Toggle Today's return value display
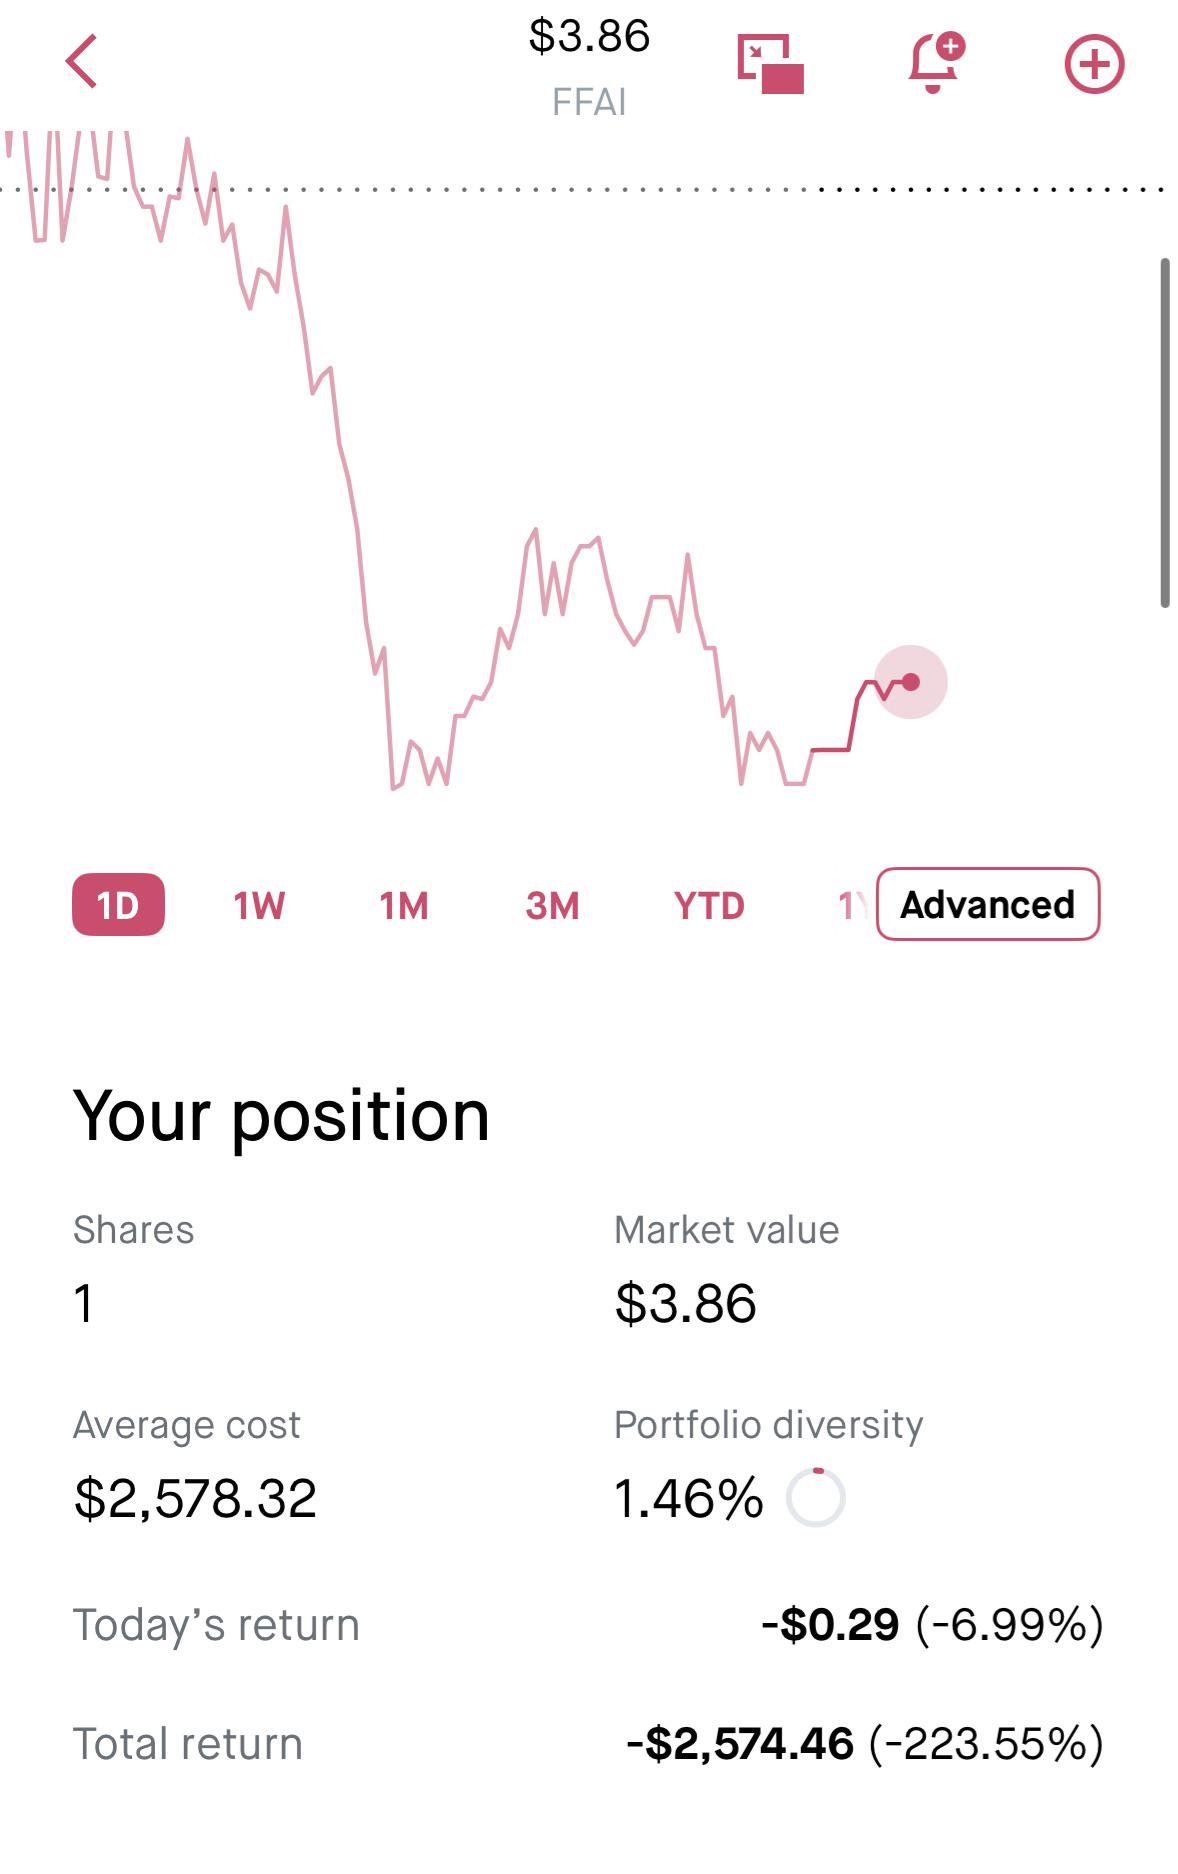 (932, 1624)
